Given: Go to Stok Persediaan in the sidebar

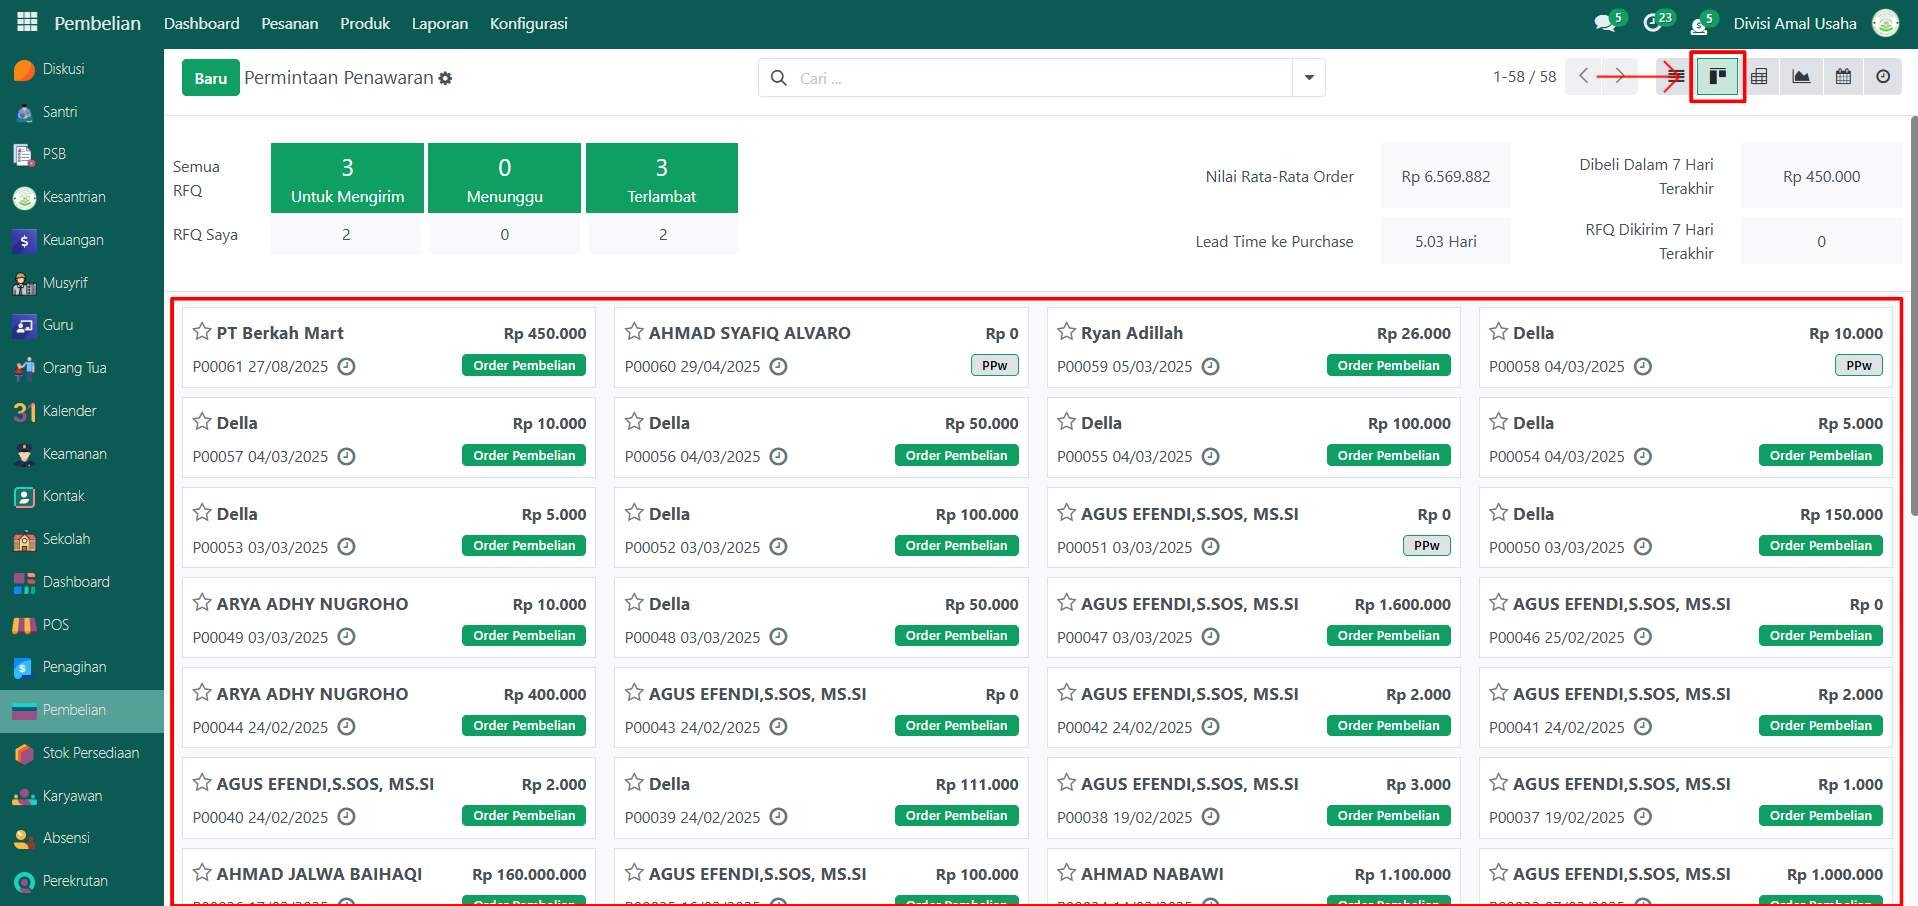Looking at the screenshot, I should pos(90,753).
